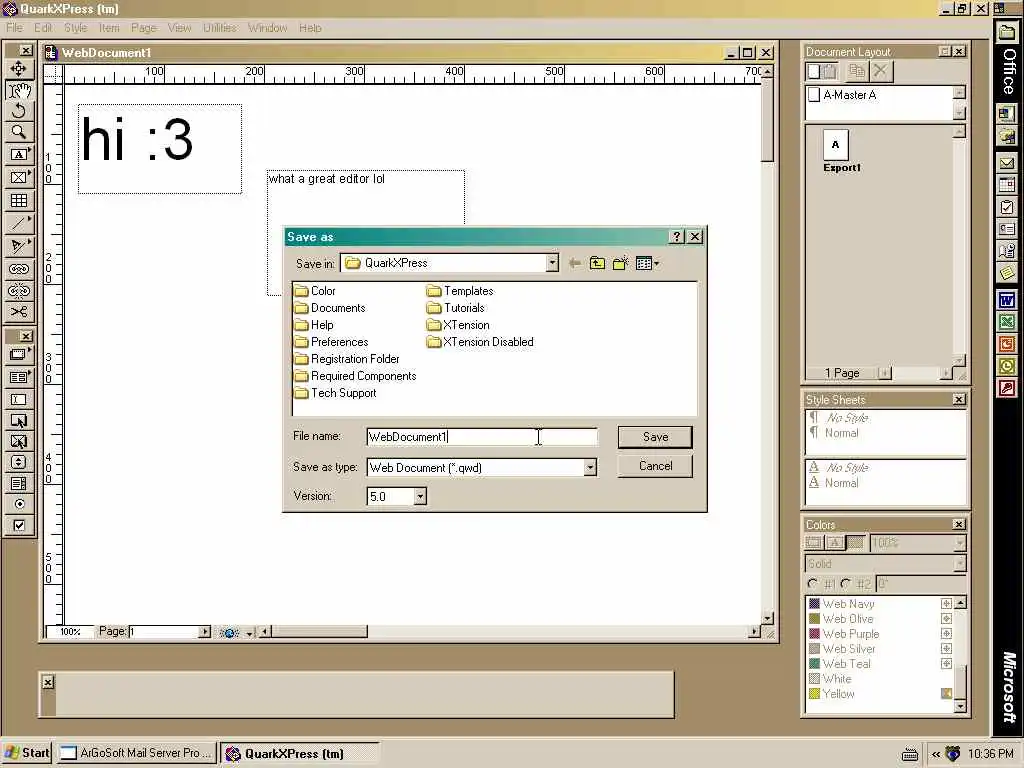
Task: Click text color 'A' button in Colors palette
Action: 835,543
